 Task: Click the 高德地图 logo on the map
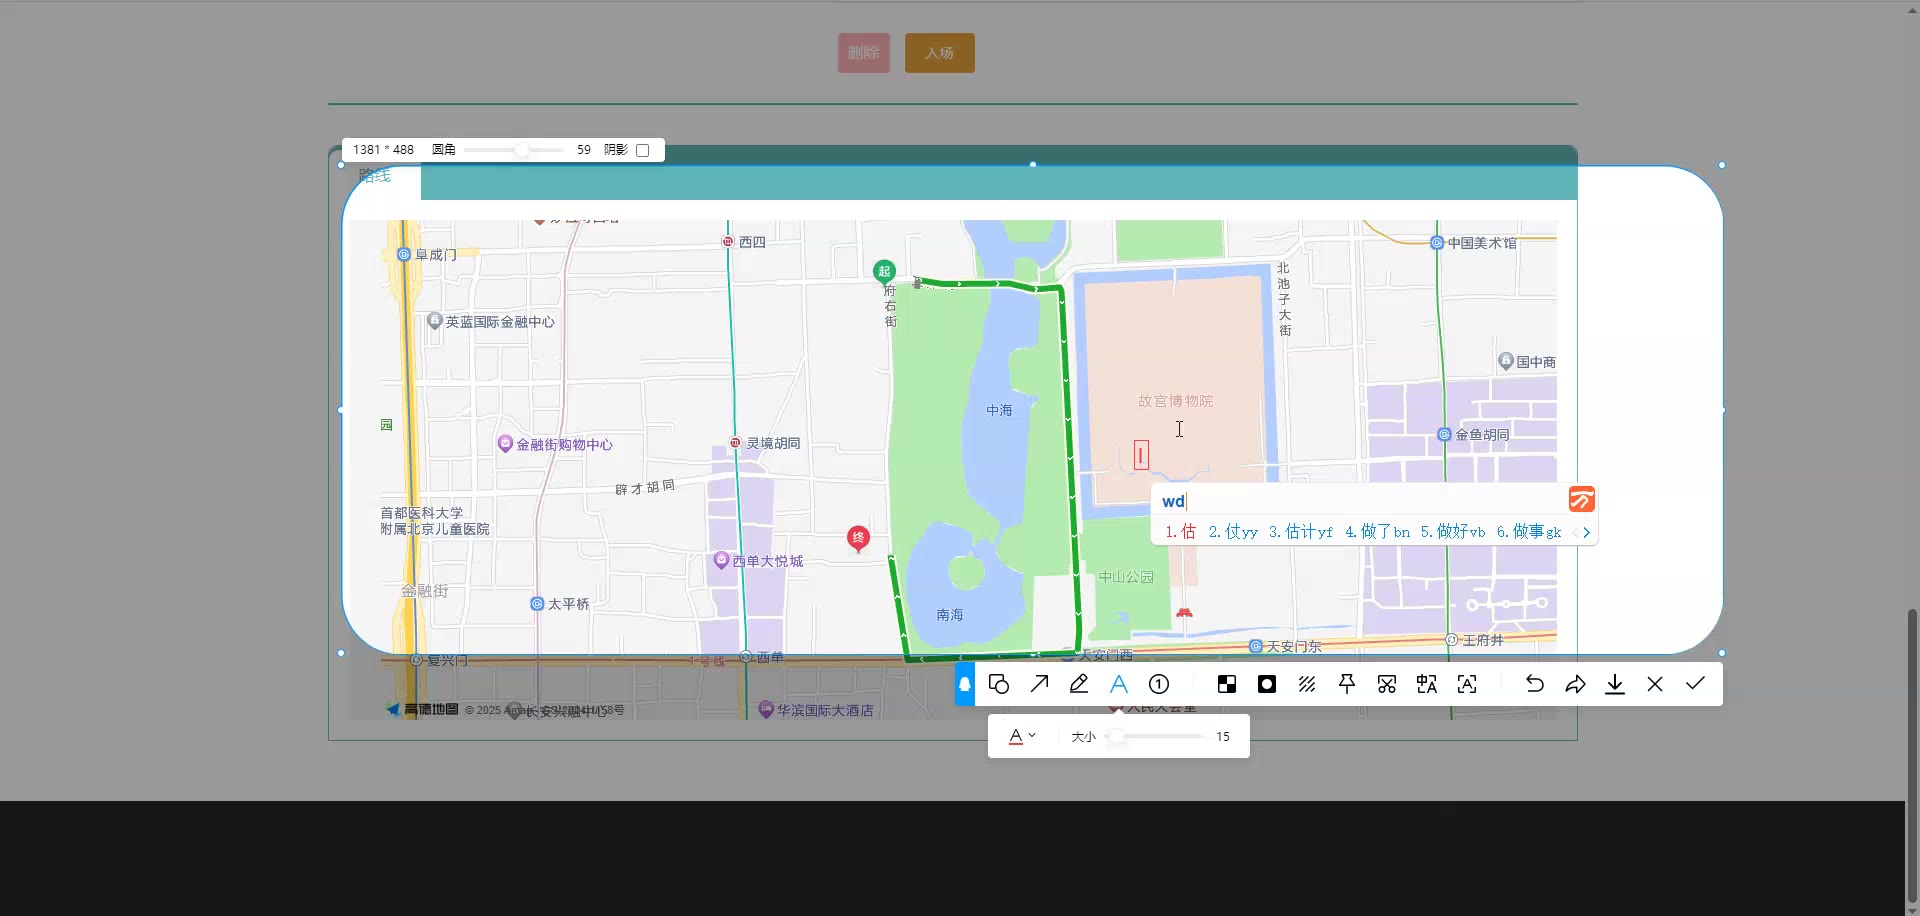423,709
